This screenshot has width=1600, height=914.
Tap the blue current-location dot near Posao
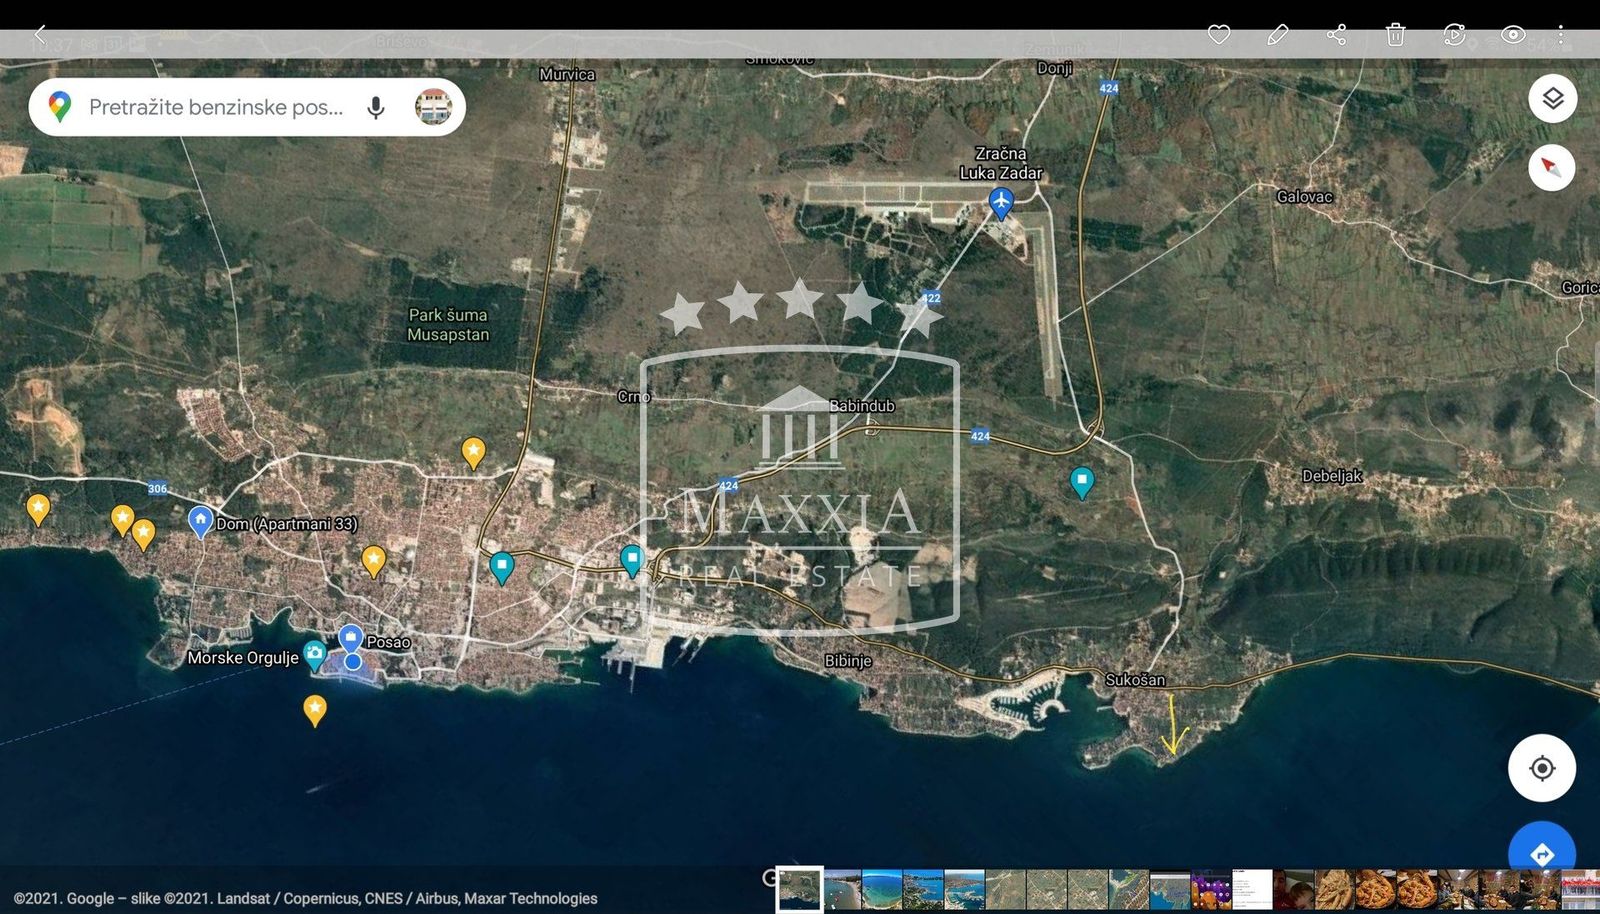pos(353,662)
